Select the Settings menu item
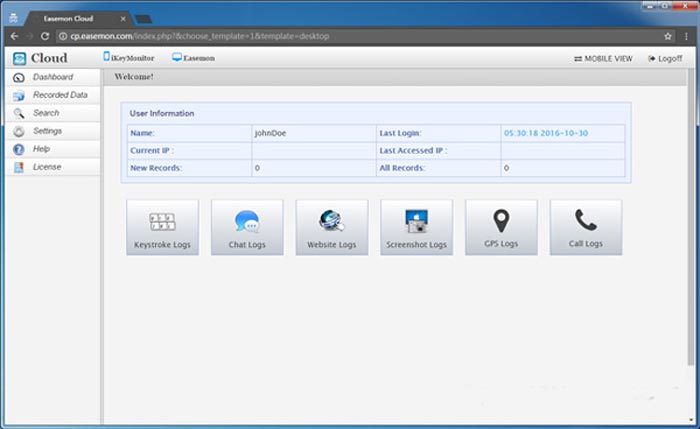This screenshot has height=429, width=700. point(53,131)
